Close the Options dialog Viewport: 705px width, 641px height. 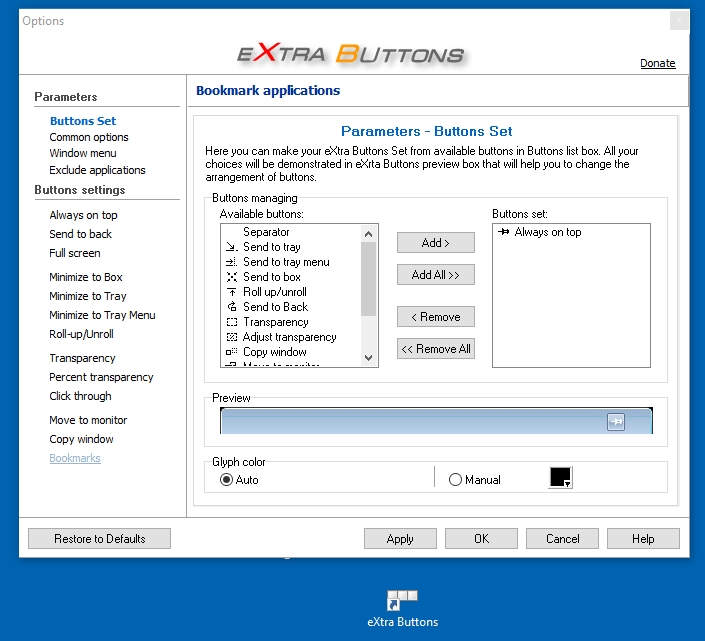click(679, 21)
